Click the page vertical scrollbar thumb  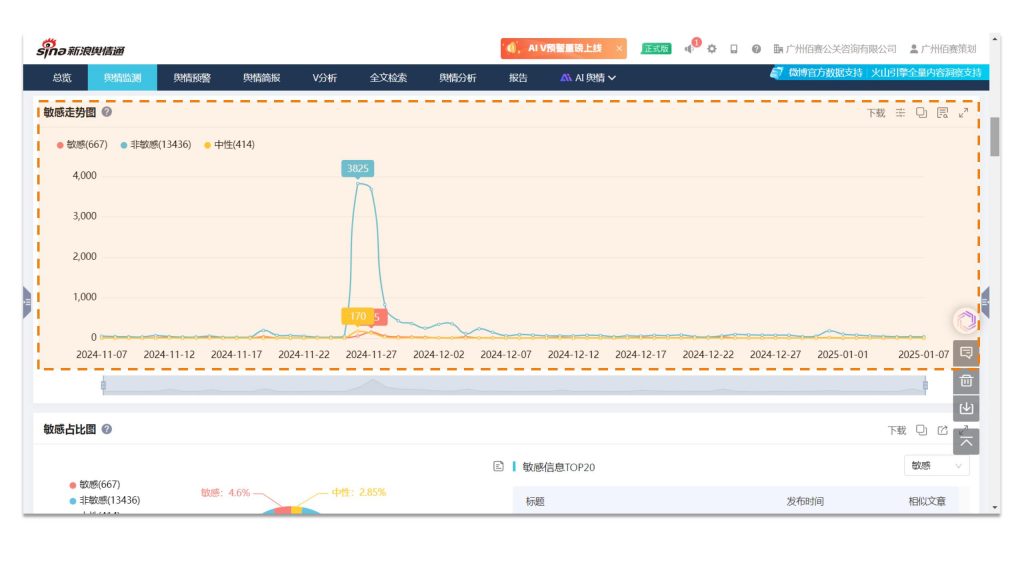[995, 136]
